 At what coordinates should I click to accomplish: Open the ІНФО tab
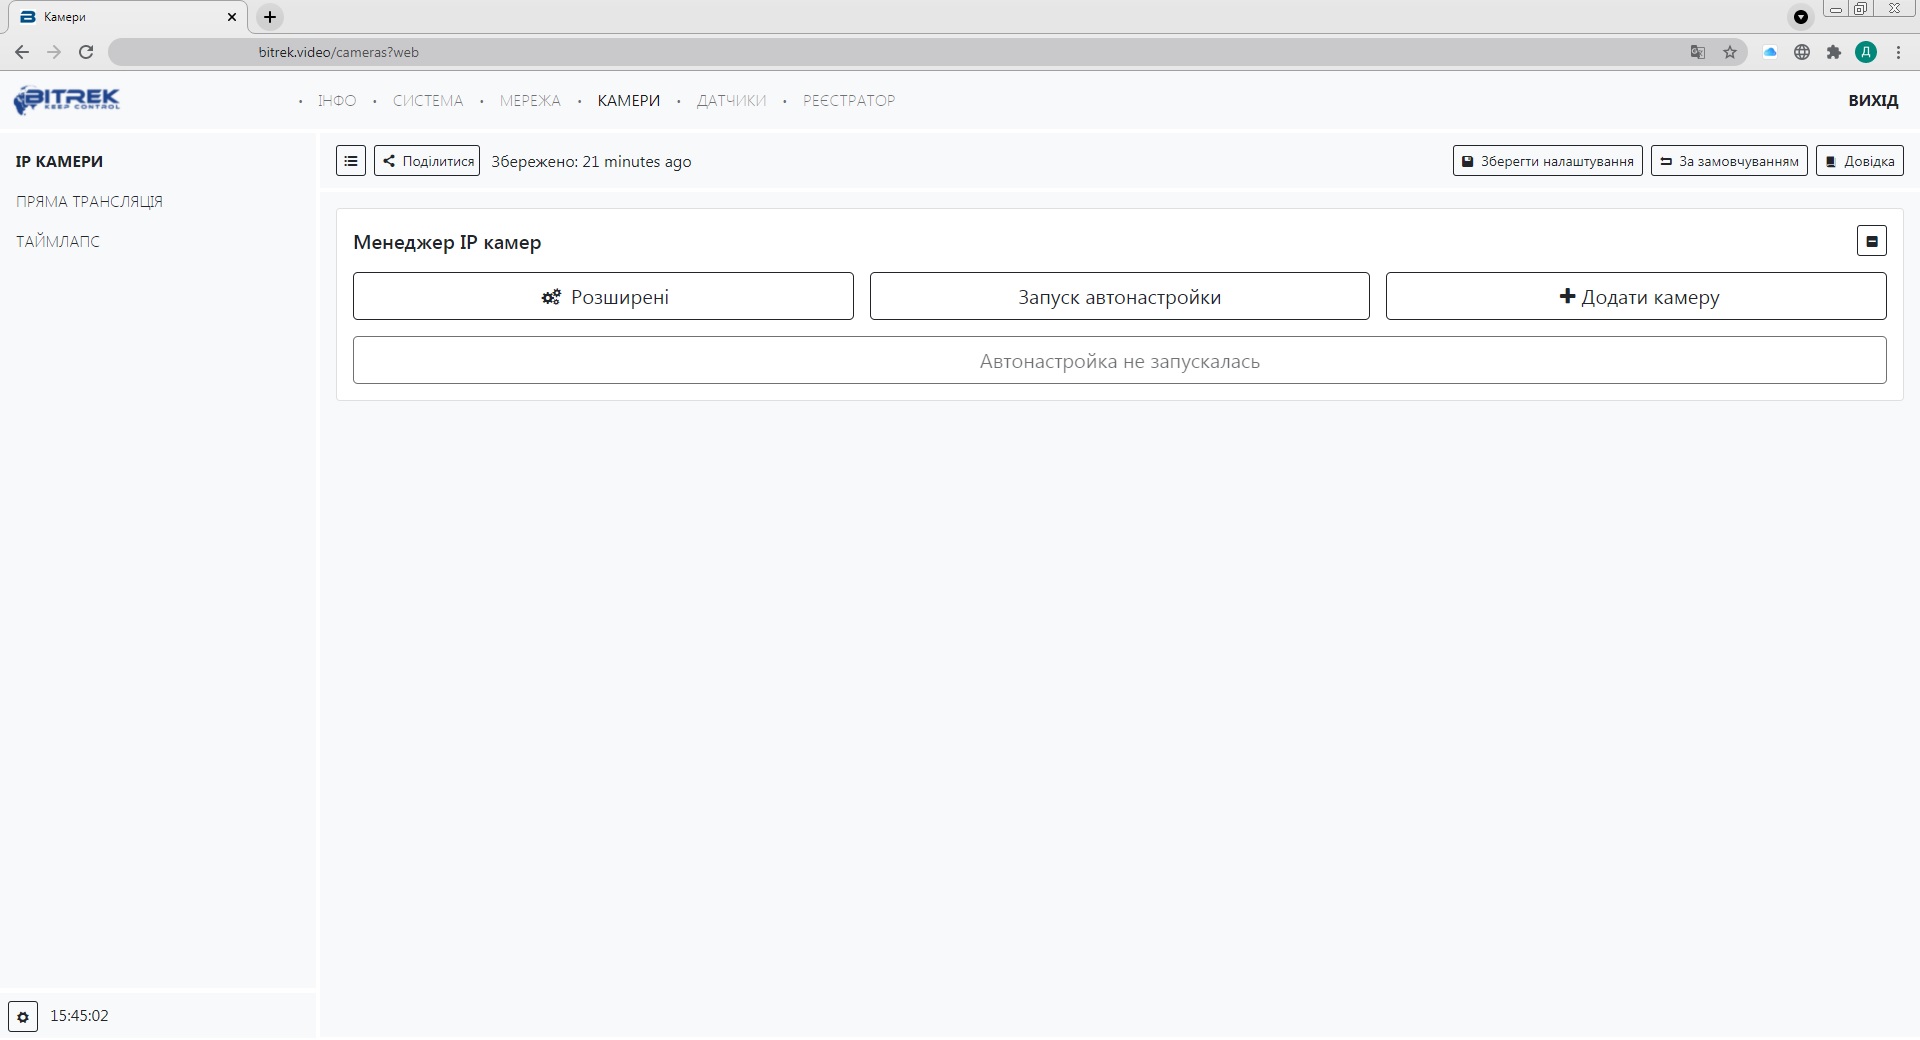coord(337,101)
